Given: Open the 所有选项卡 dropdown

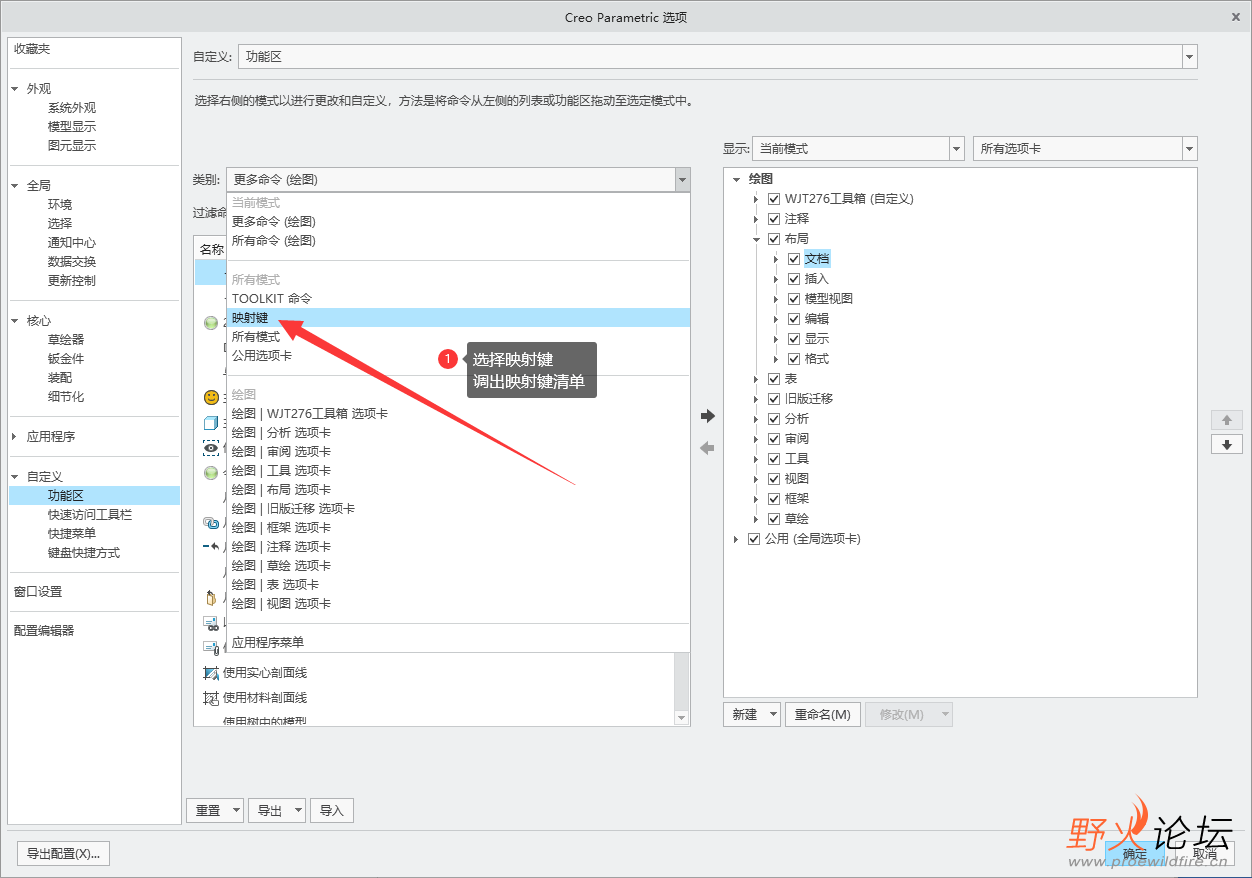Looking at the screenshot, I should (x=1189, y=148).
